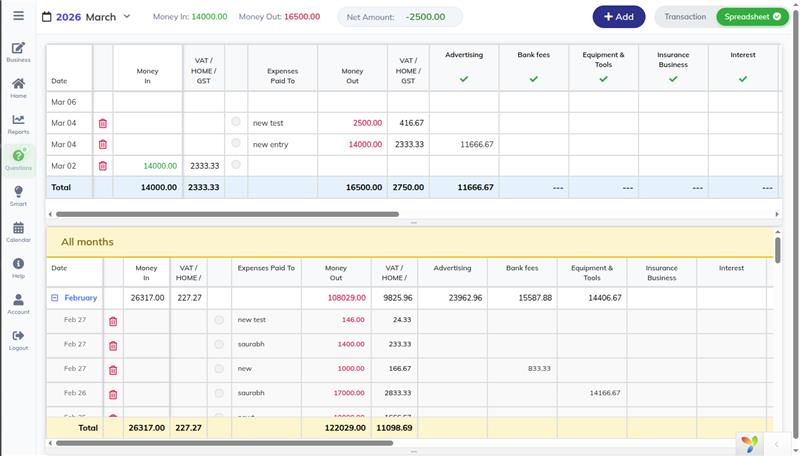Delete the Mar 04 'new entry' row
This screenshot has width=800, height=456.
coord(103,145)
